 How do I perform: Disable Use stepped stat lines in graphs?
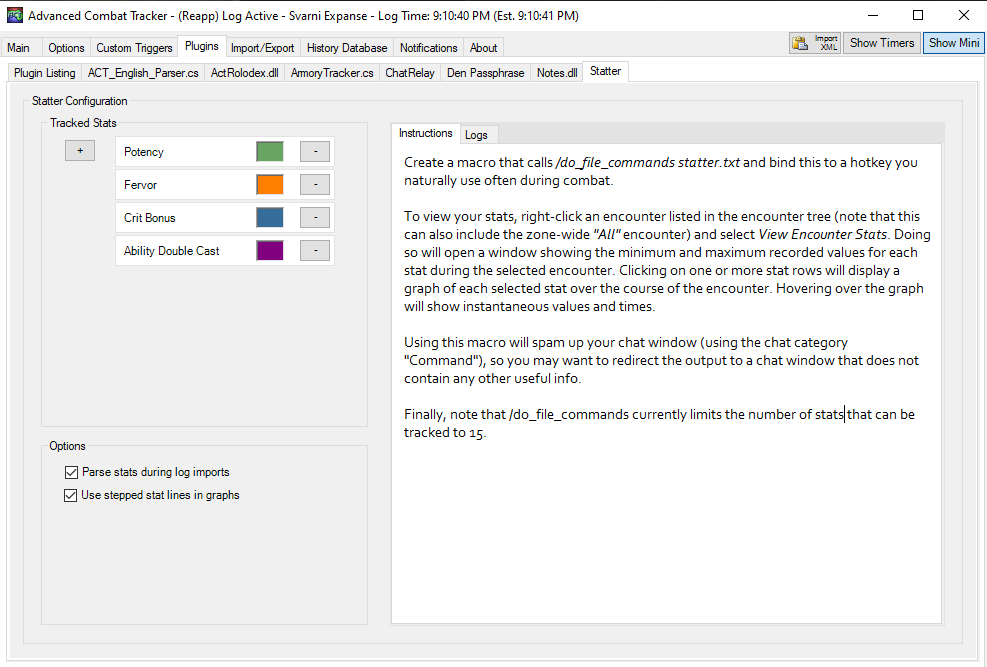71,494
